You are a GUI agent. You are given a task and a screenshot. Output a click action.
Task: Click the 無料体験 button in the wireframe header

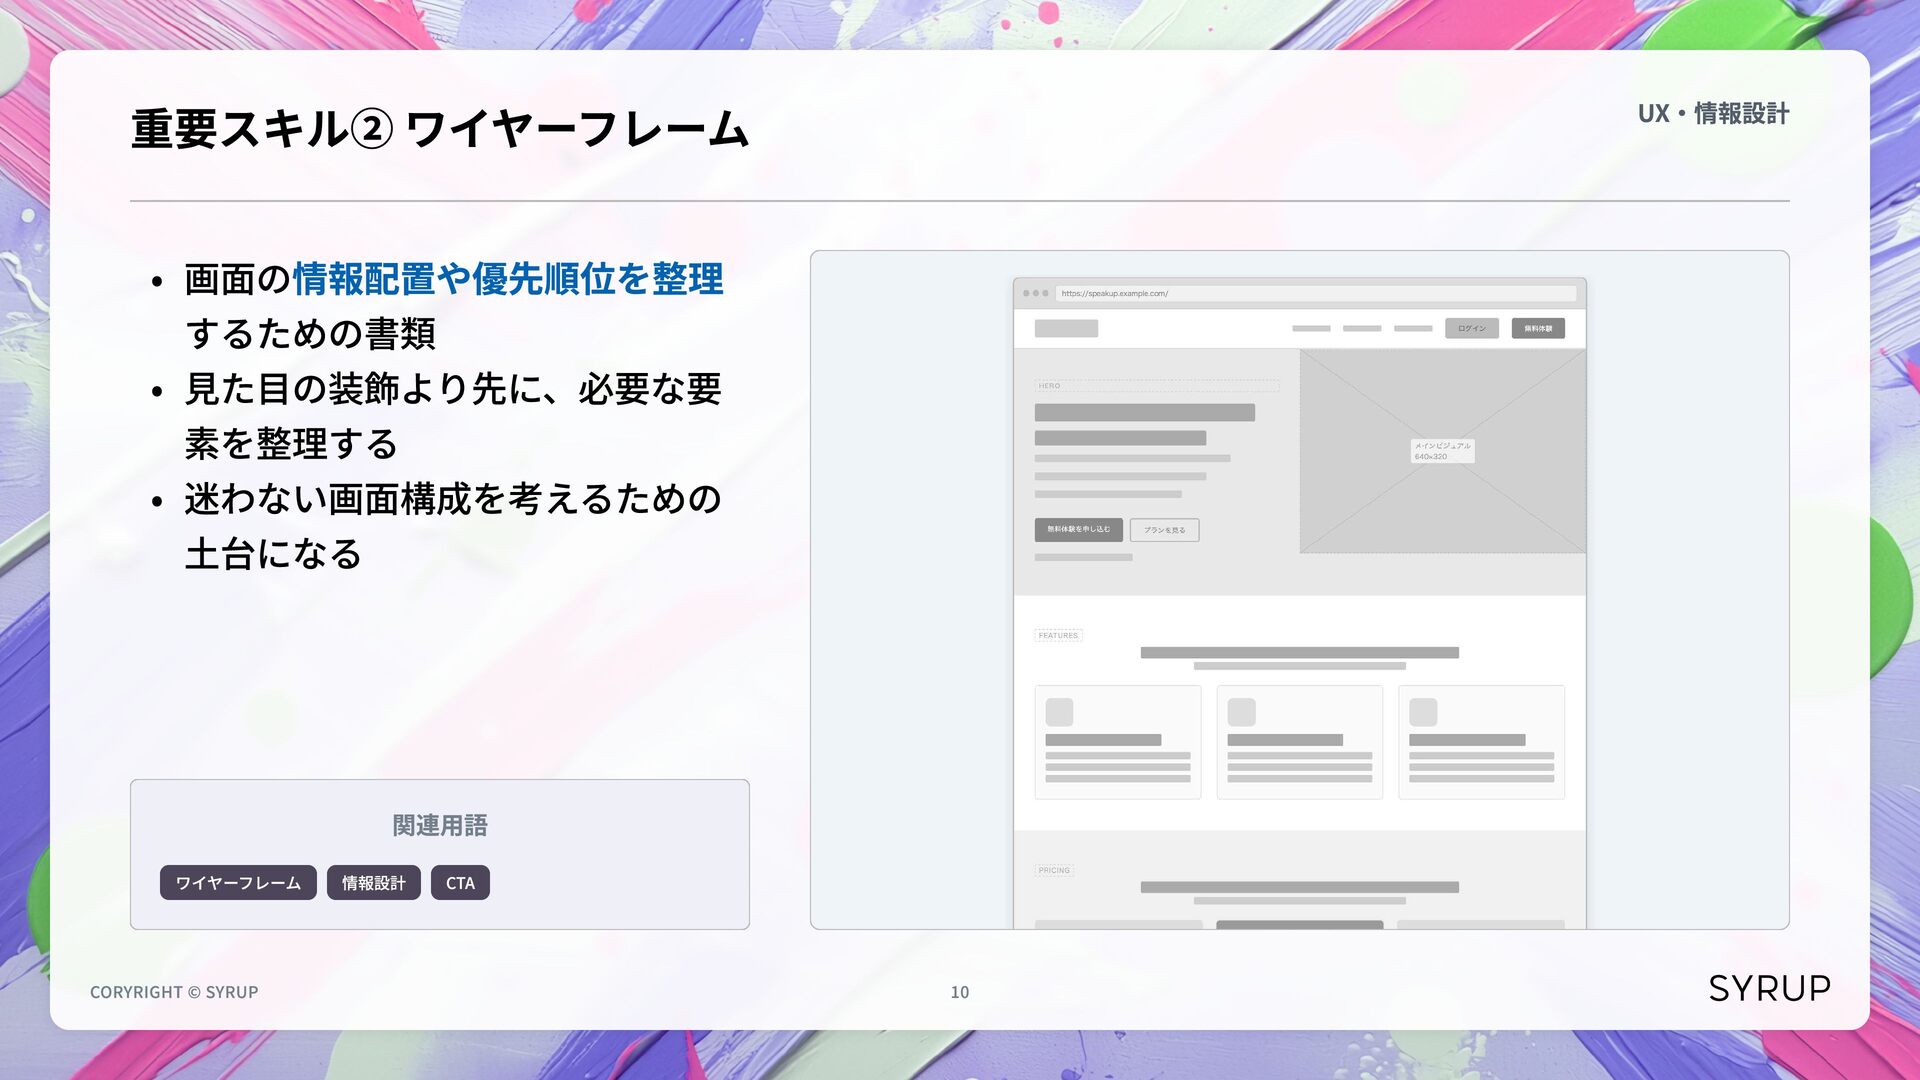1538,328
